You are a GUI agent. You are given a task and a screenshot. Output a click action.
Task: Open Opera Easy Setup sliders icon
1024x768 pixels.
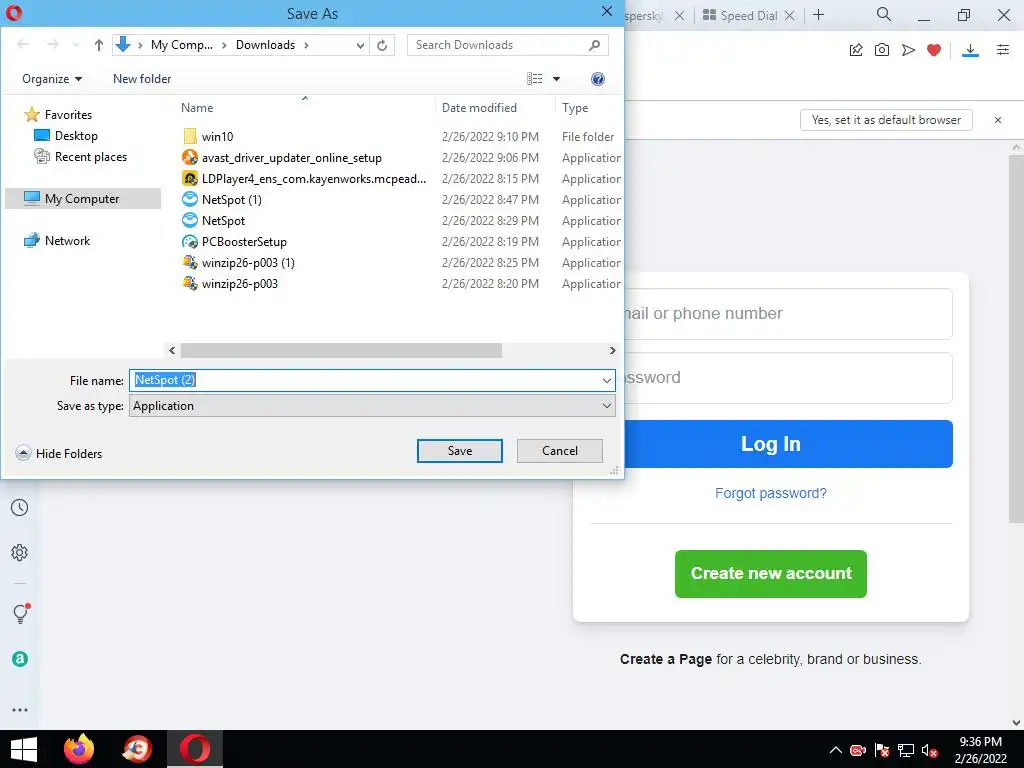point(1003,50)
